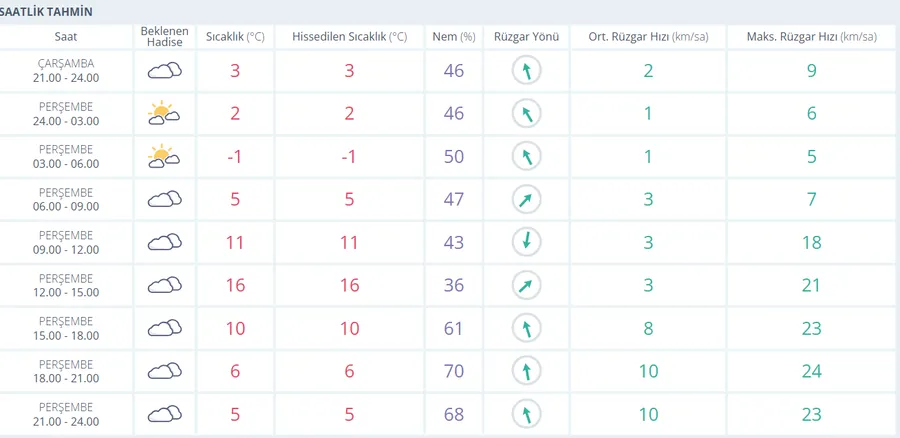Click the downward wind arrow for Perşembe 09.00 - 12.00
The image size is (900, 438).
526,242
